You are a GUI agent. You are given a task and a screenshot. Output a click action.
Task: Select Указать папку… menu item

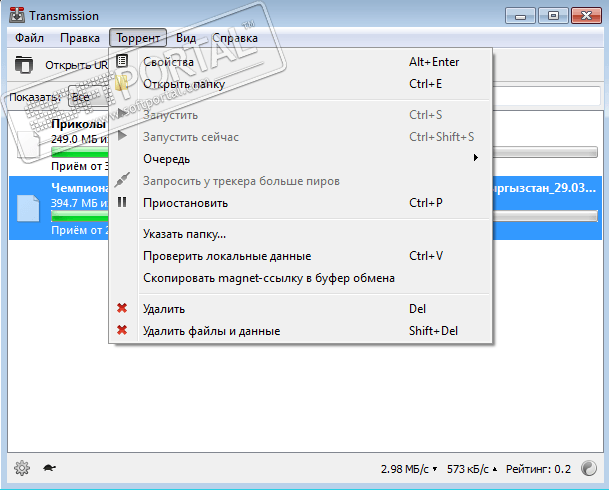[x=300, y=234]
